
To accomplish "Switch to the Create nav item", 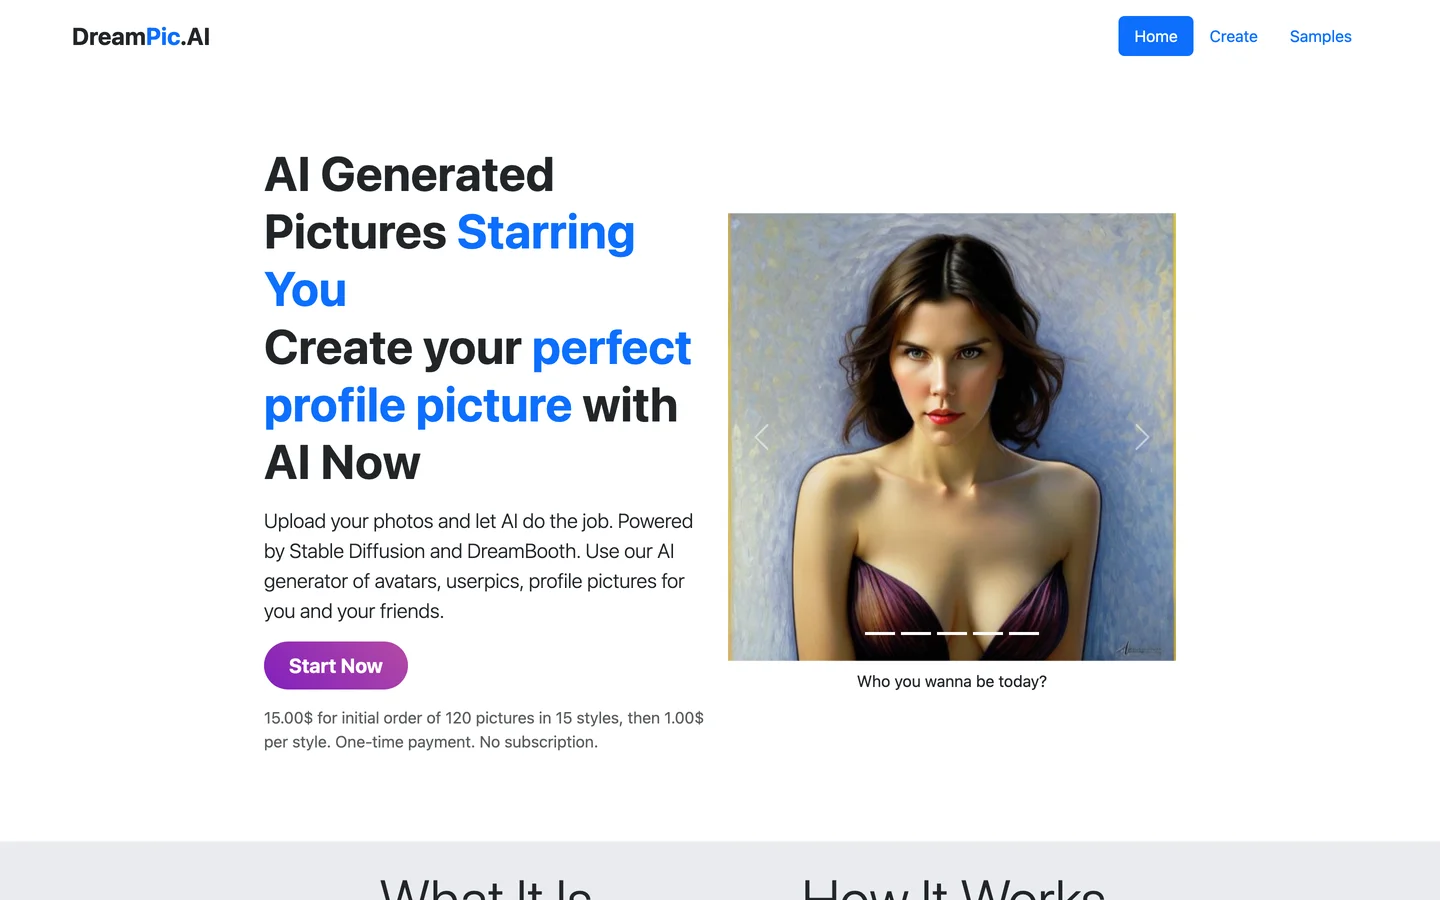I will point(1233,36).
